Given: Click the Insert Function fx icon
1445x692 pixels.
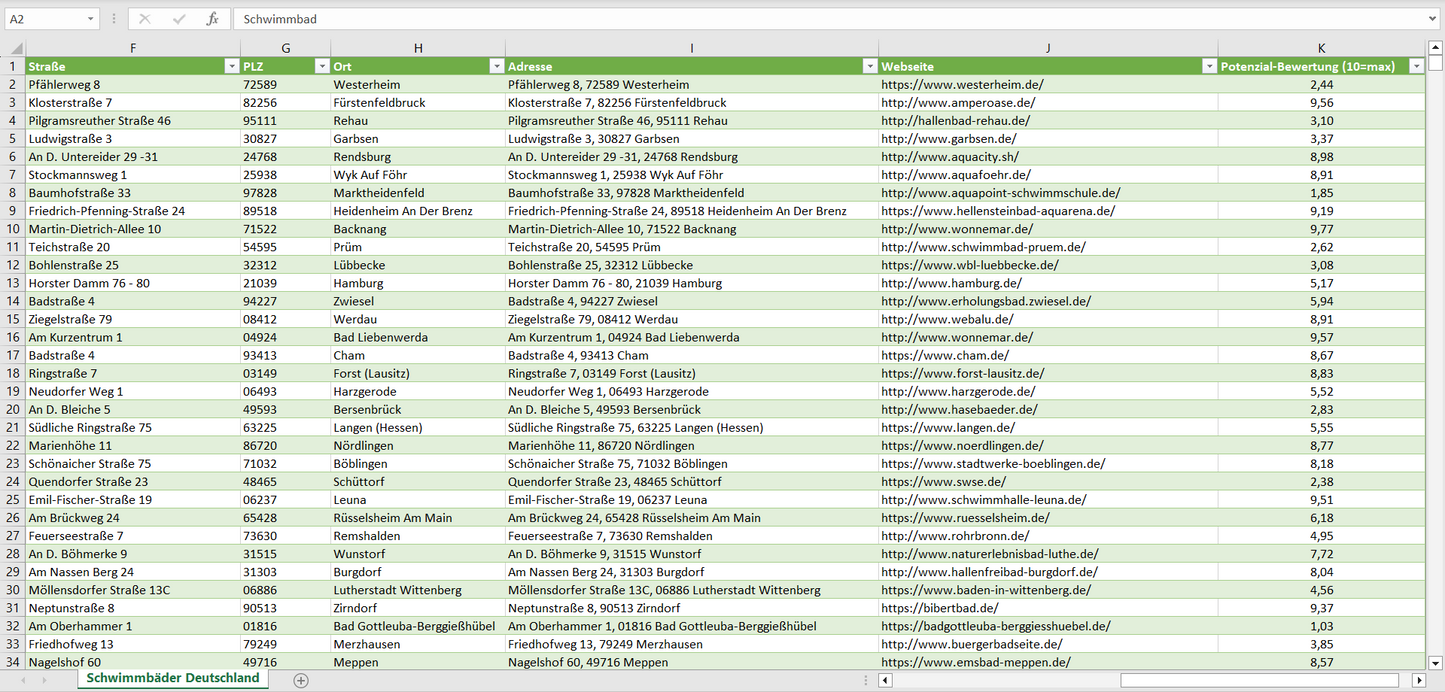Looking at the screenshot, I should (212, 19).
